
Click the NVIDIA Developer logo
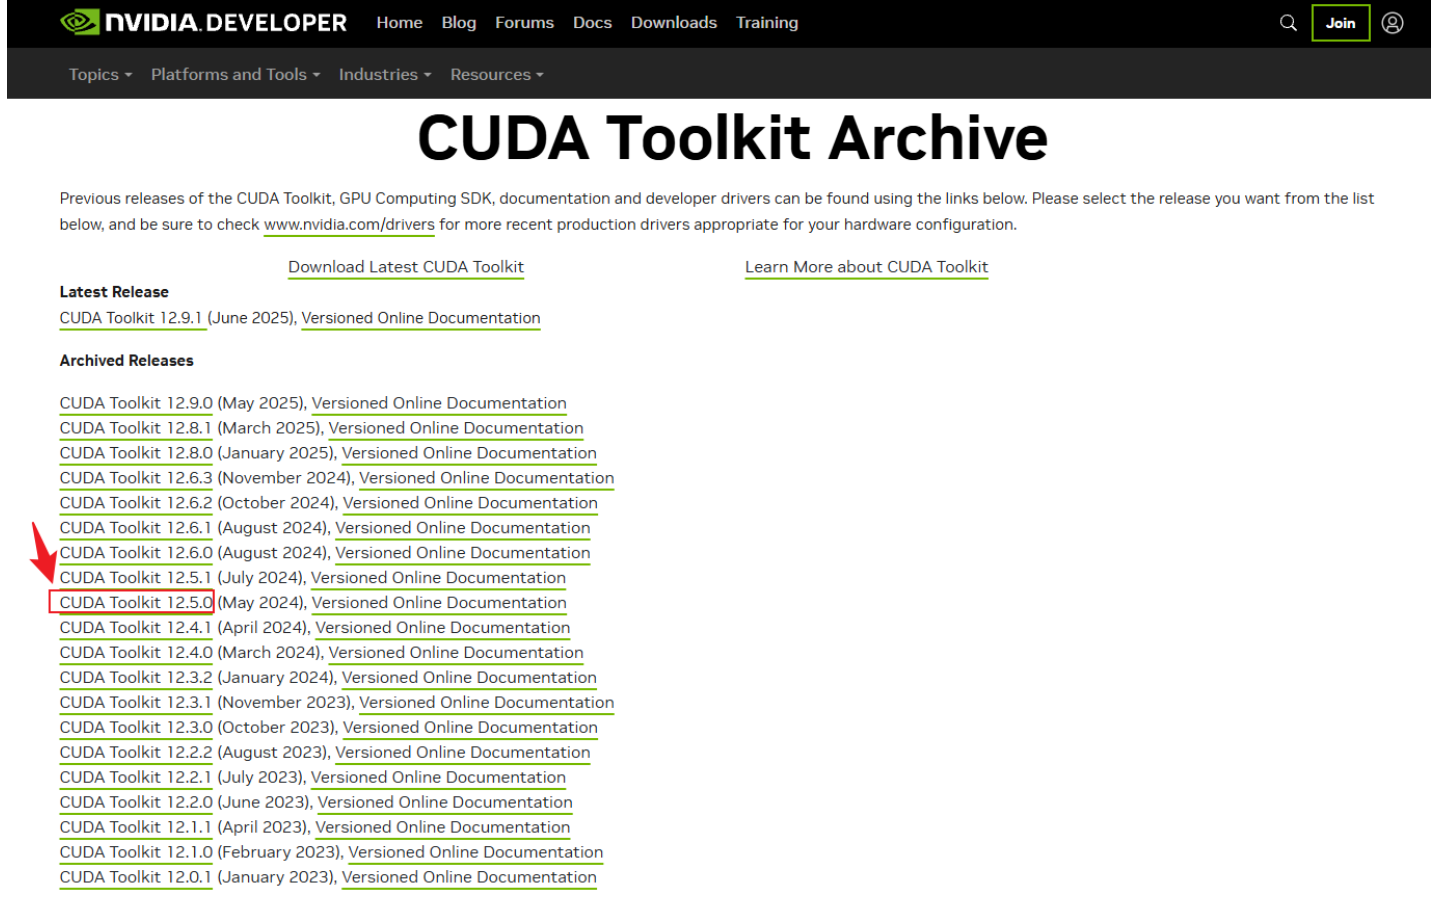205,22
